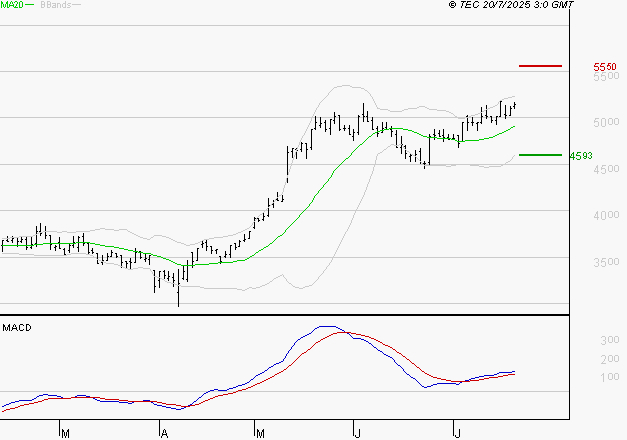
Task: Click the 200 MACD axis label
Action: click(610, 359)
